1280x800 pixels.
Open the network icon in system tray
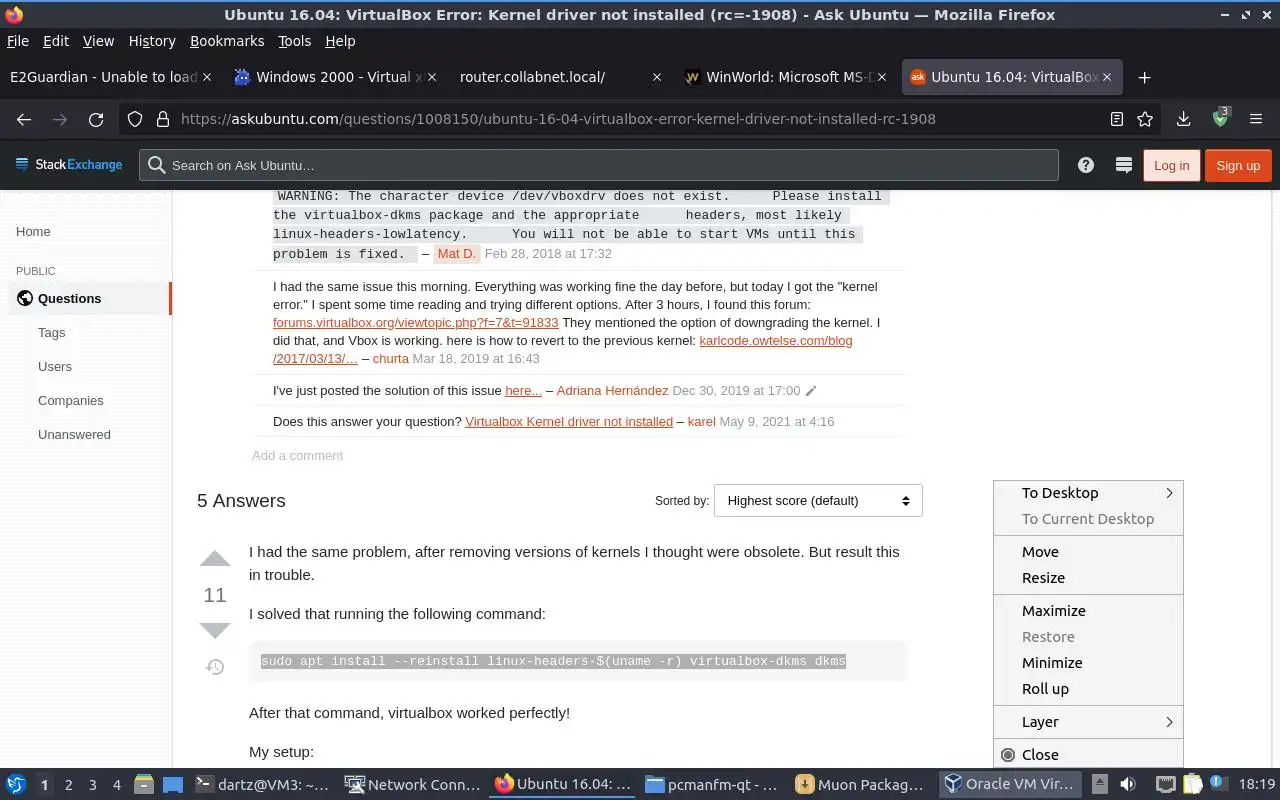click(x=1165, y=785)
